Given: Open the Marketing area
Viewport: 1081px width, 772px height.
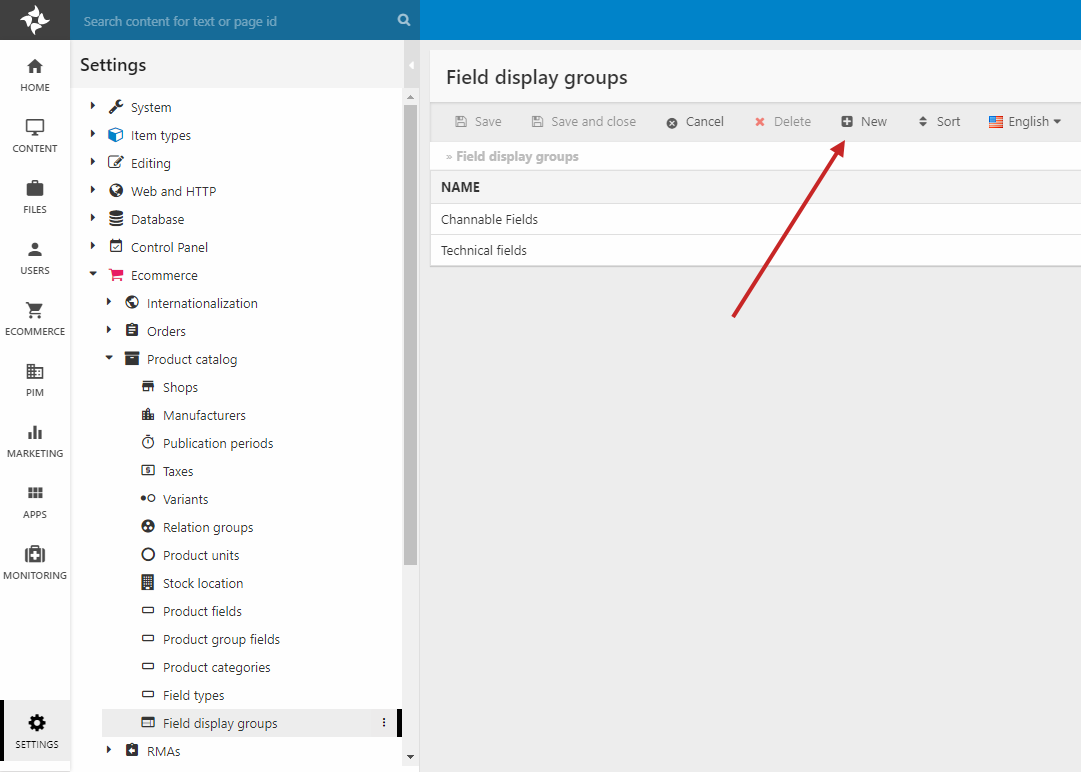Looking at the screenshot, I should pyautogui.click(x=35, y=441).
